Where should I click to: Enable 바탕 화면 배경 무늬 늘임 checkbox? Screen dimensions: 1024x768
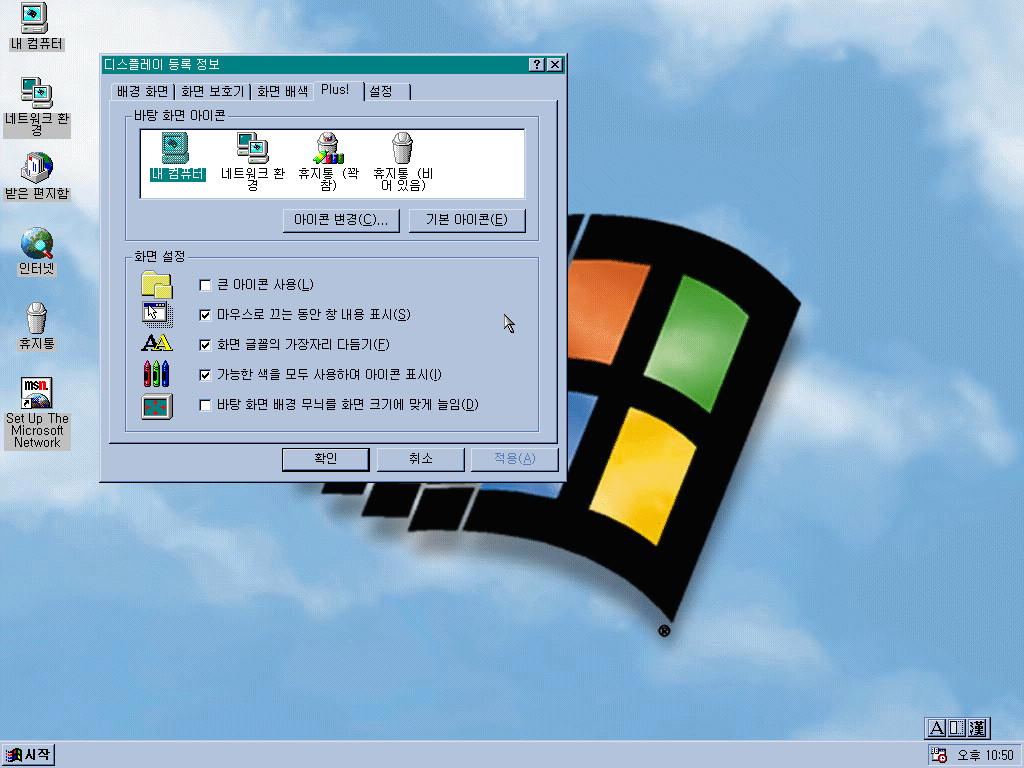(205, 405)
